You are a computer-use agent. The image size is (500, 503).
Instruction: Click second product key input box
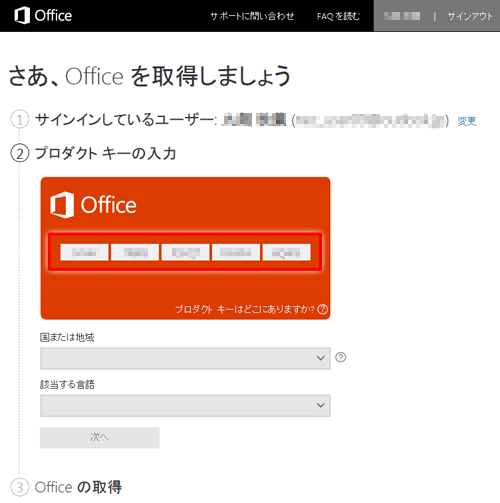tap(135, 252)
